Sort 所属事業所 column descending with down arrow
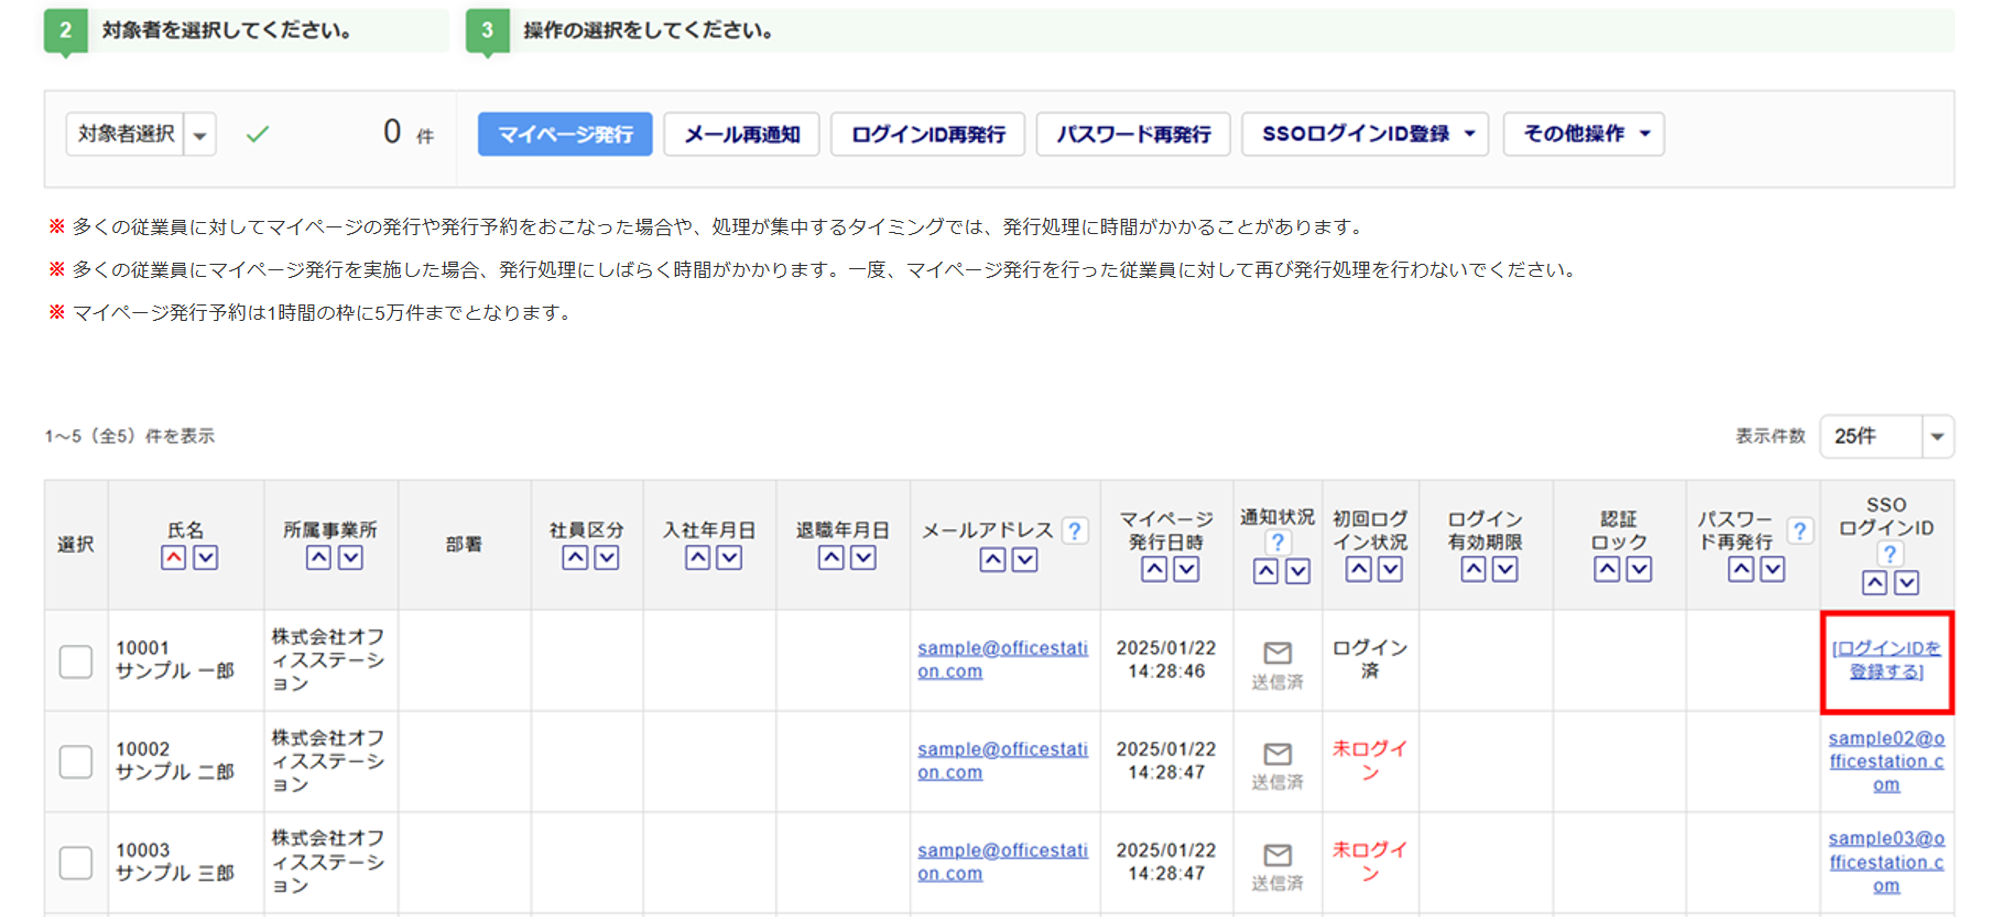2000x917 pixels. point(350,558)
